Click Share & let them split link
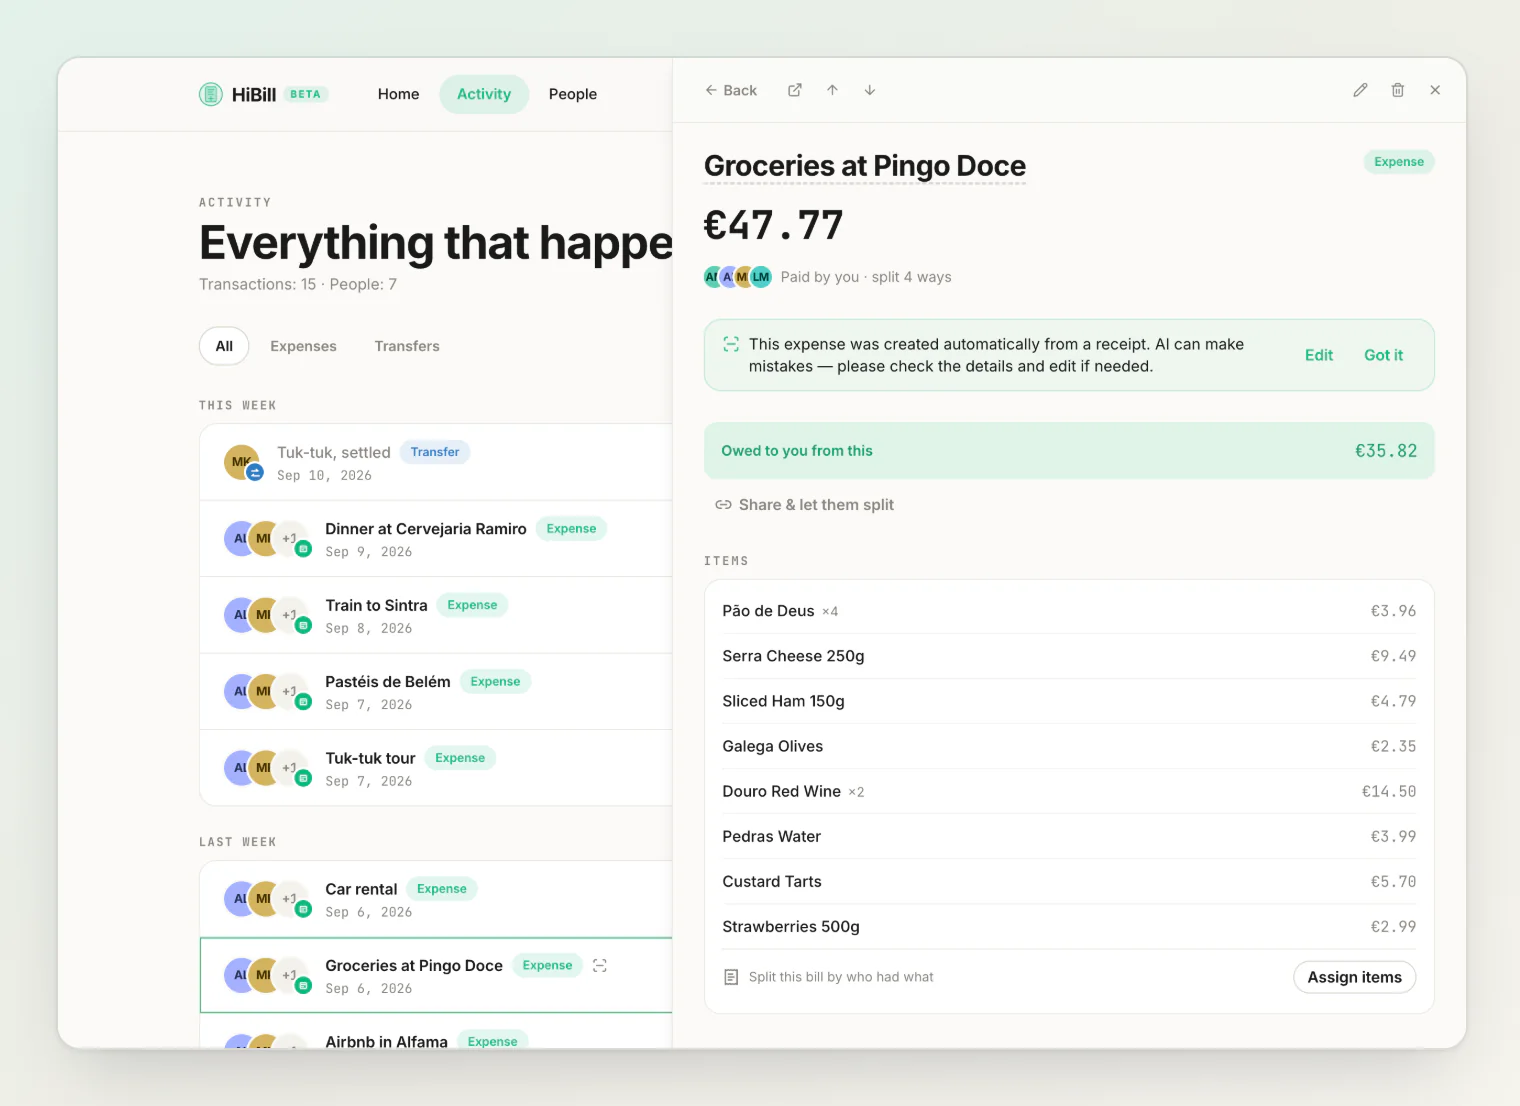This screenshot has width=1520, height=1106. point(804,505)
